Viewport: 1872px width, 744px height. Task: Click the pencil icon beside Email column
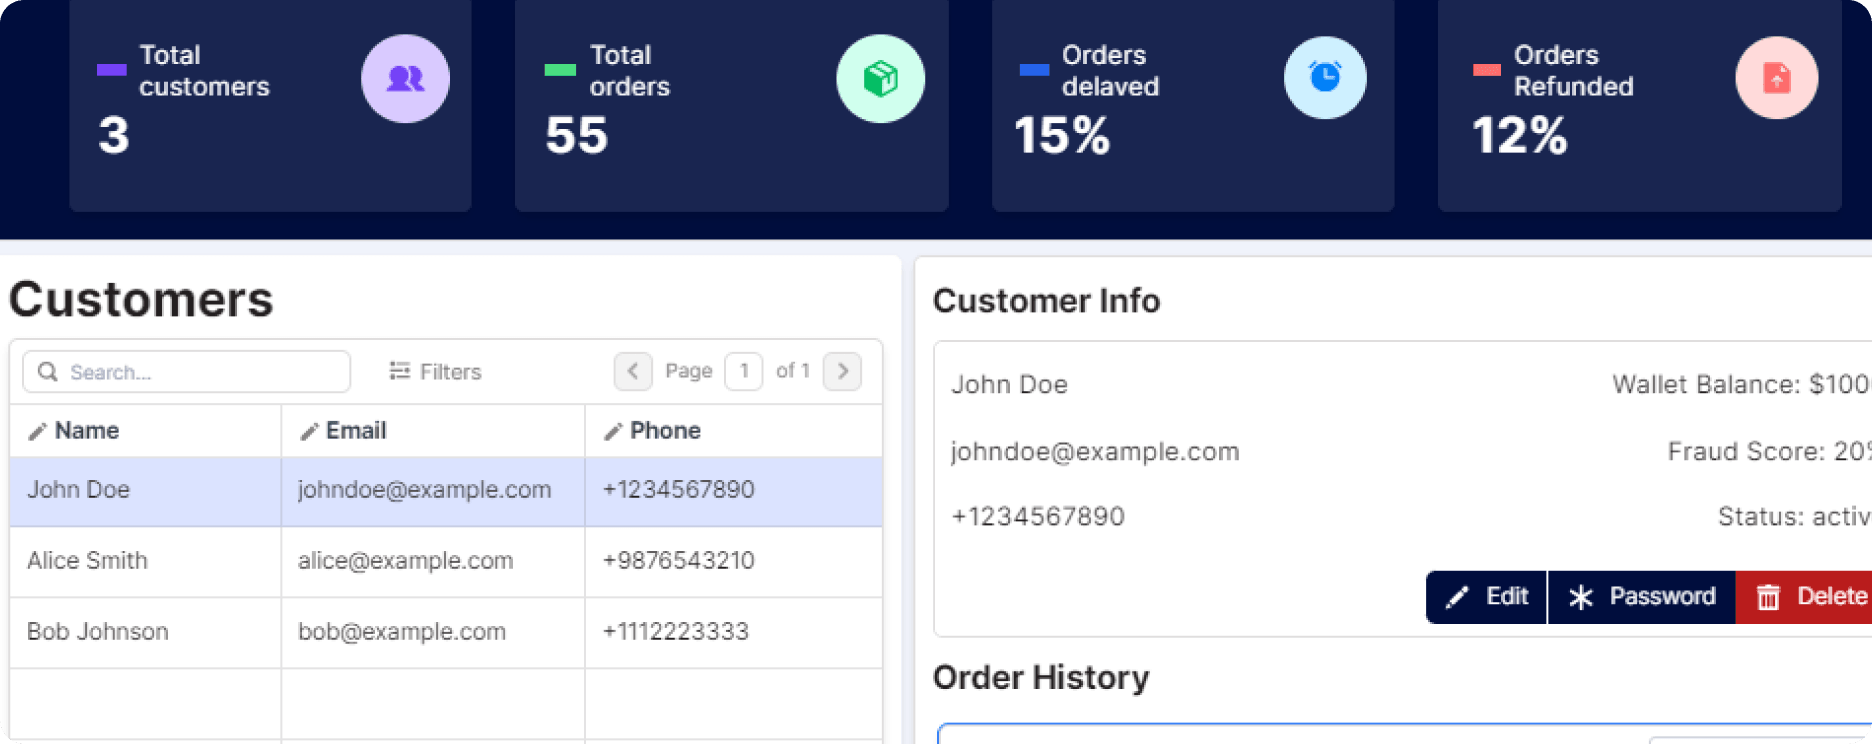310,432
